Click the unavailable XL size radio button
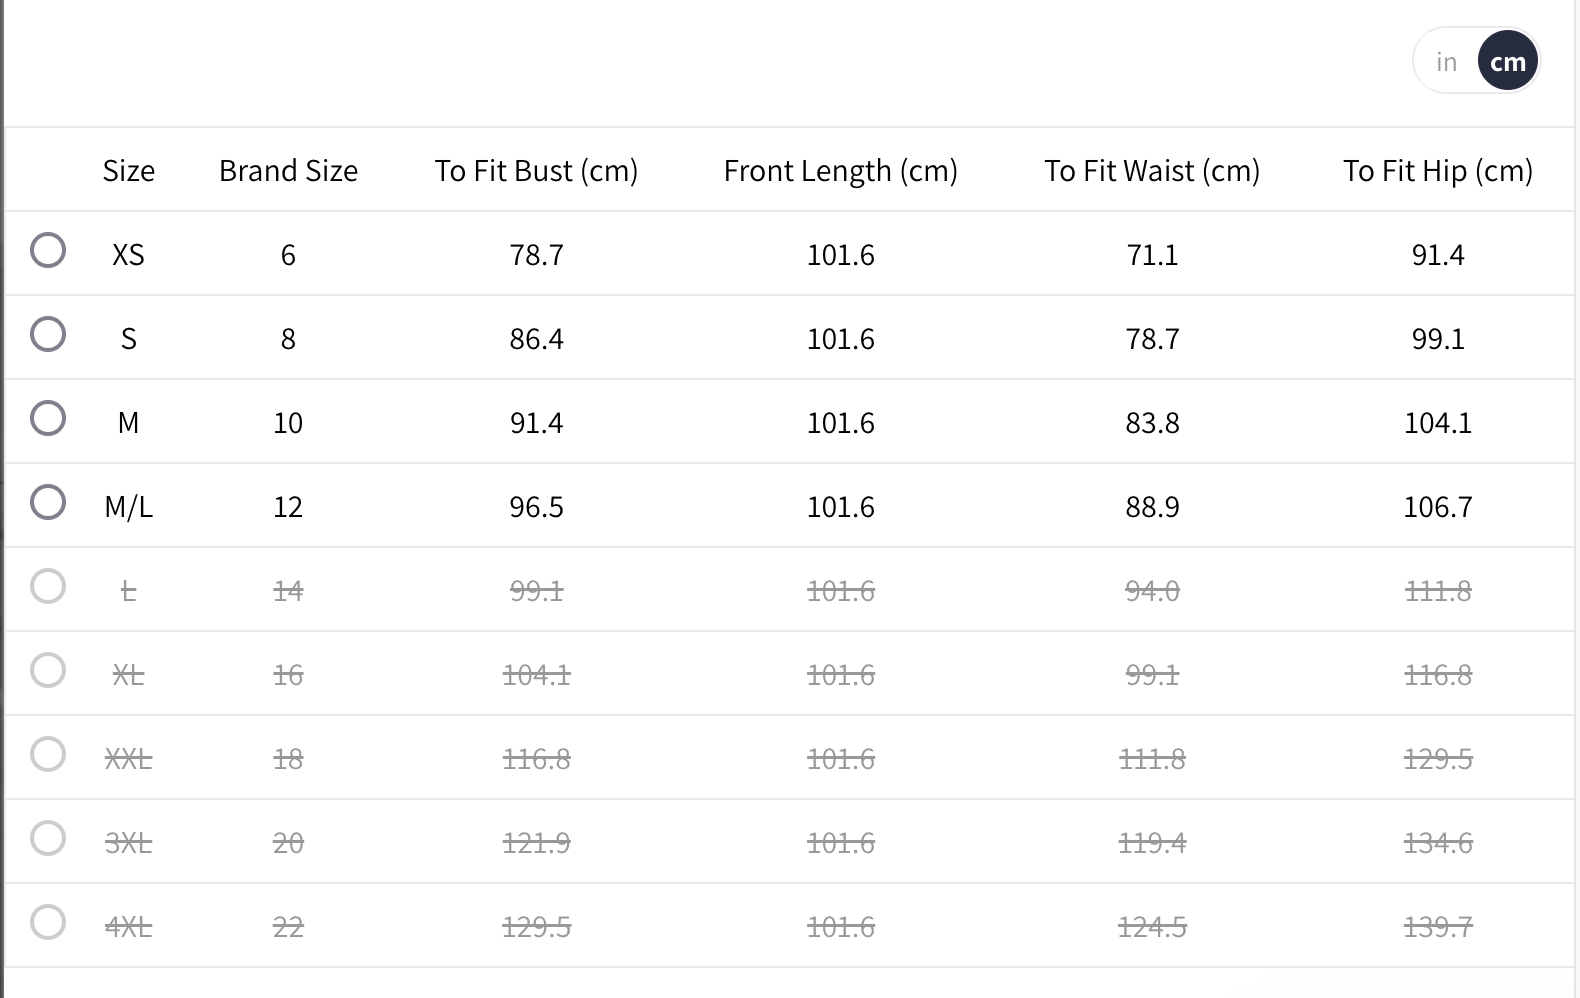The width and height of the screenshot is (1580, 998). coord(48,670)
